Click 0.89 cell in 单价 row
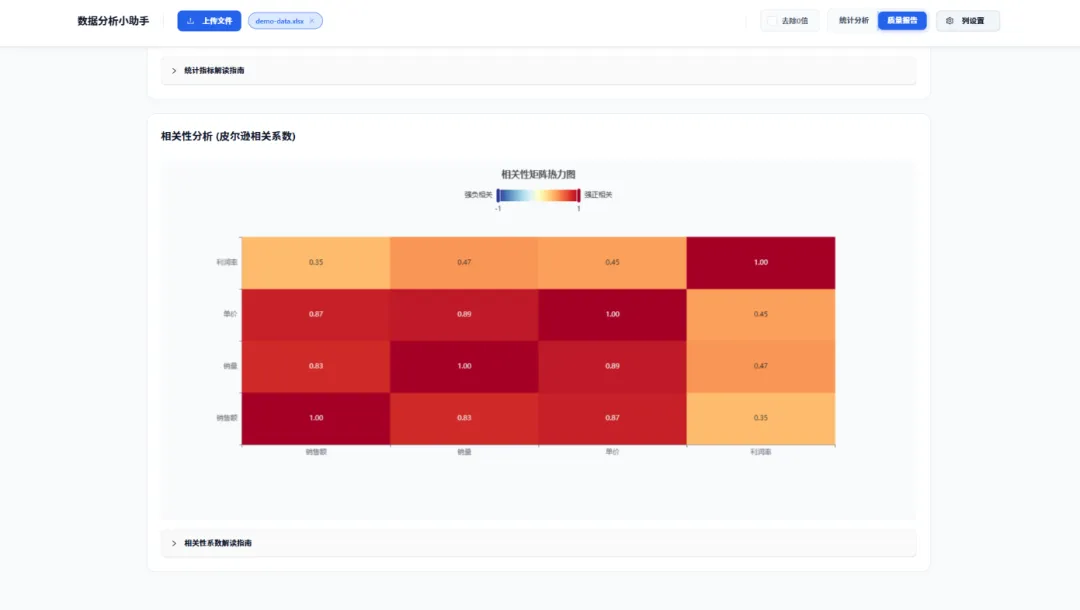Screen dimensions: 1080x610 click(x=464, y=314)
